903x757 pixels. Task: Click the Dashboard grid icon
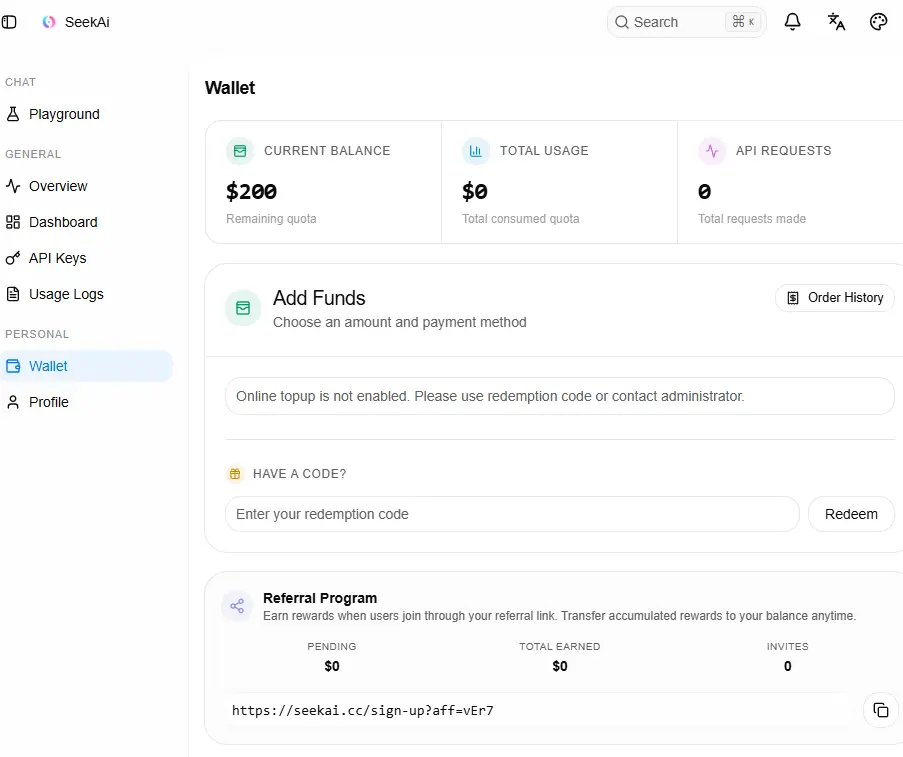(13, 222)
